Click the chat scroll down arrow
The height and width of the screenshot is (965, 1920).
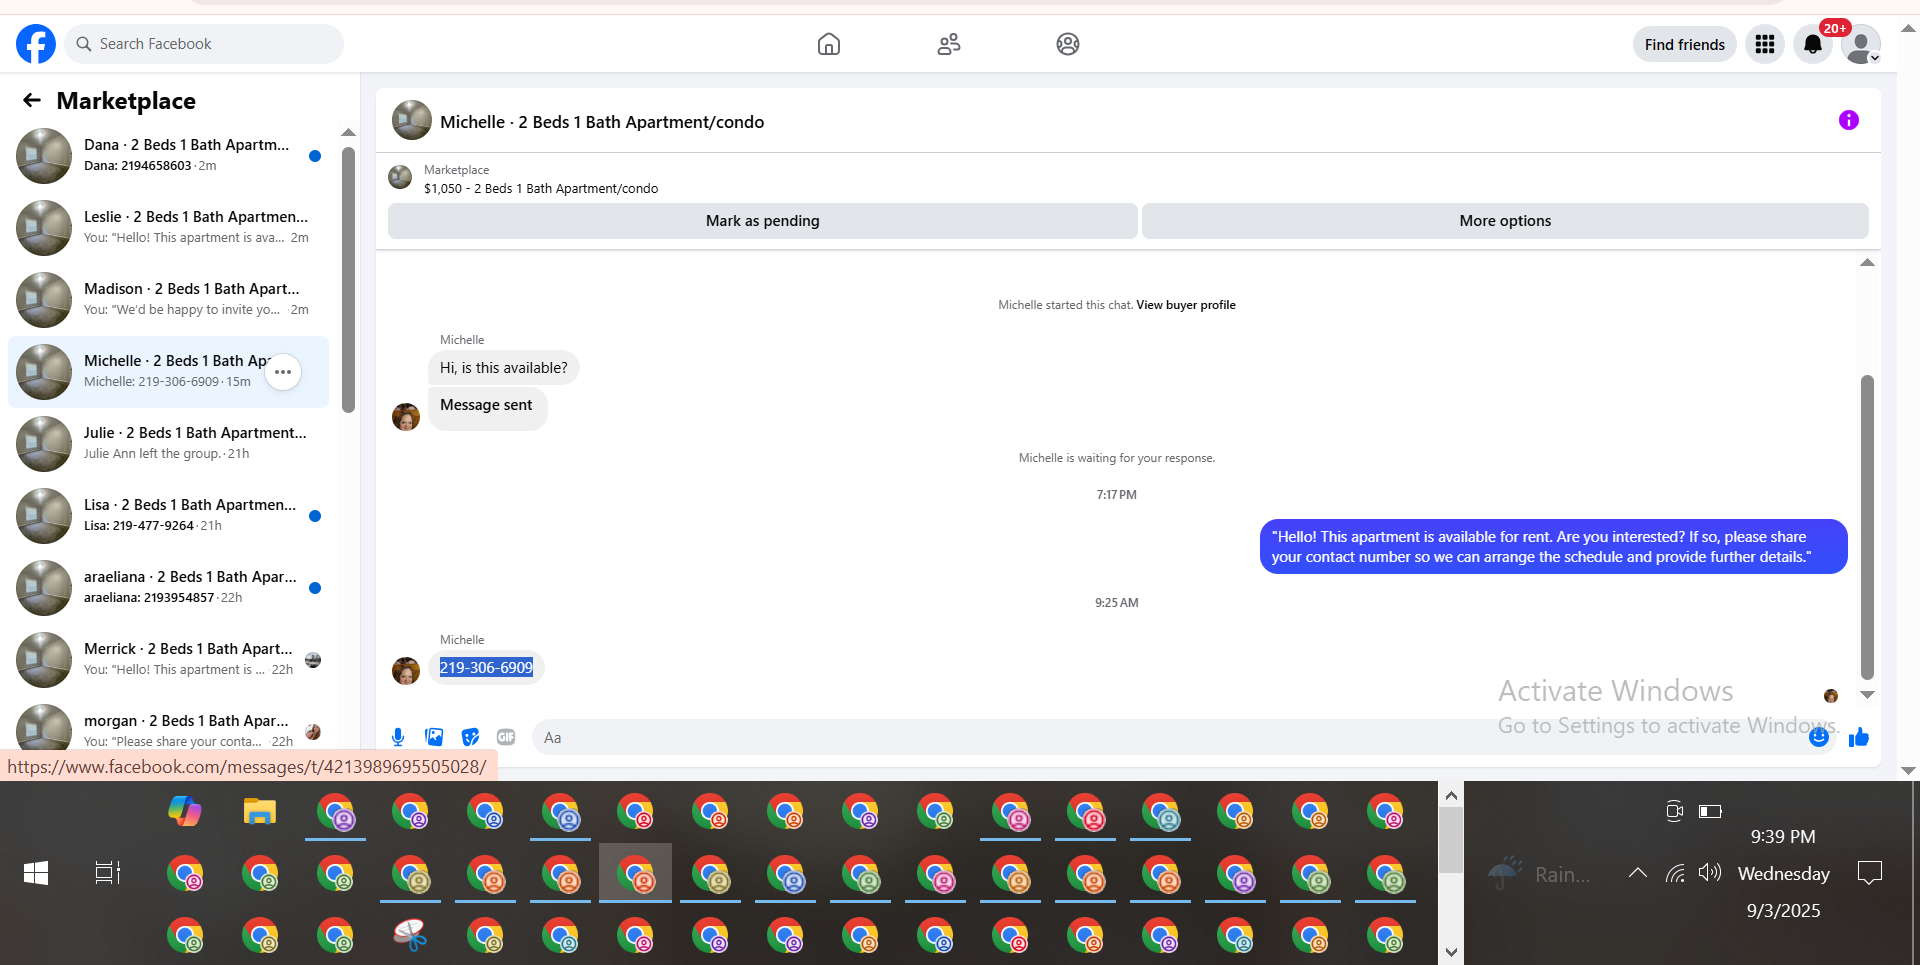click(1867, 695)
